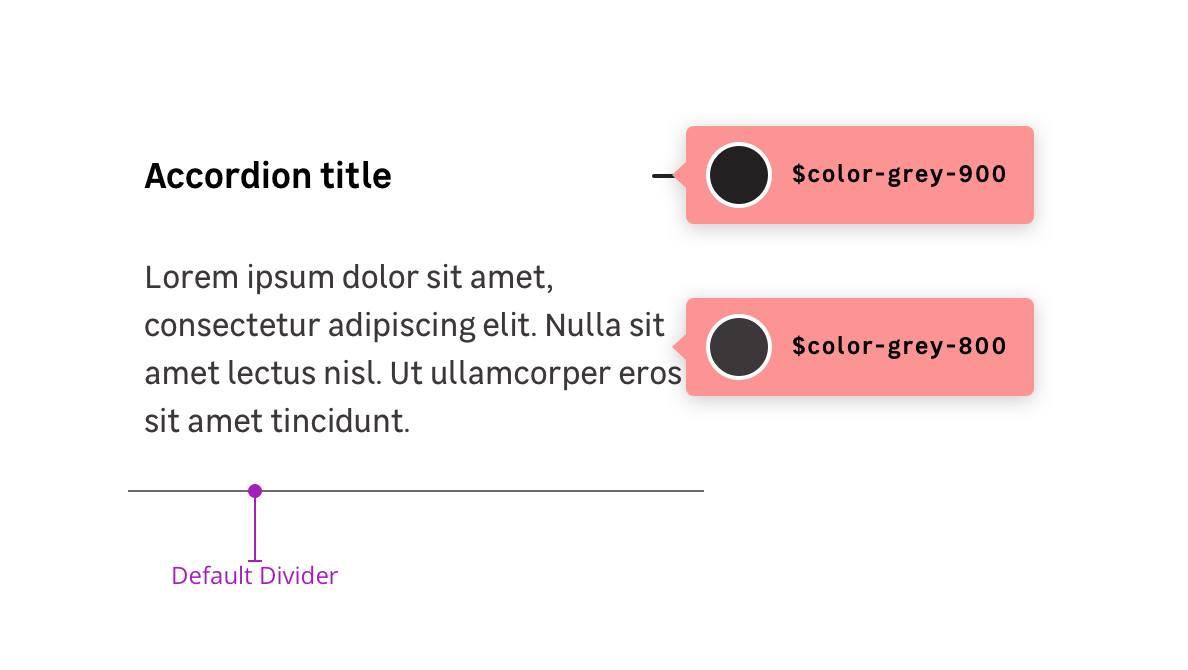The image size is (1188, 670).
Task: Click the T-shaped end of purple annotation line
Action: (x=255, y=560)
